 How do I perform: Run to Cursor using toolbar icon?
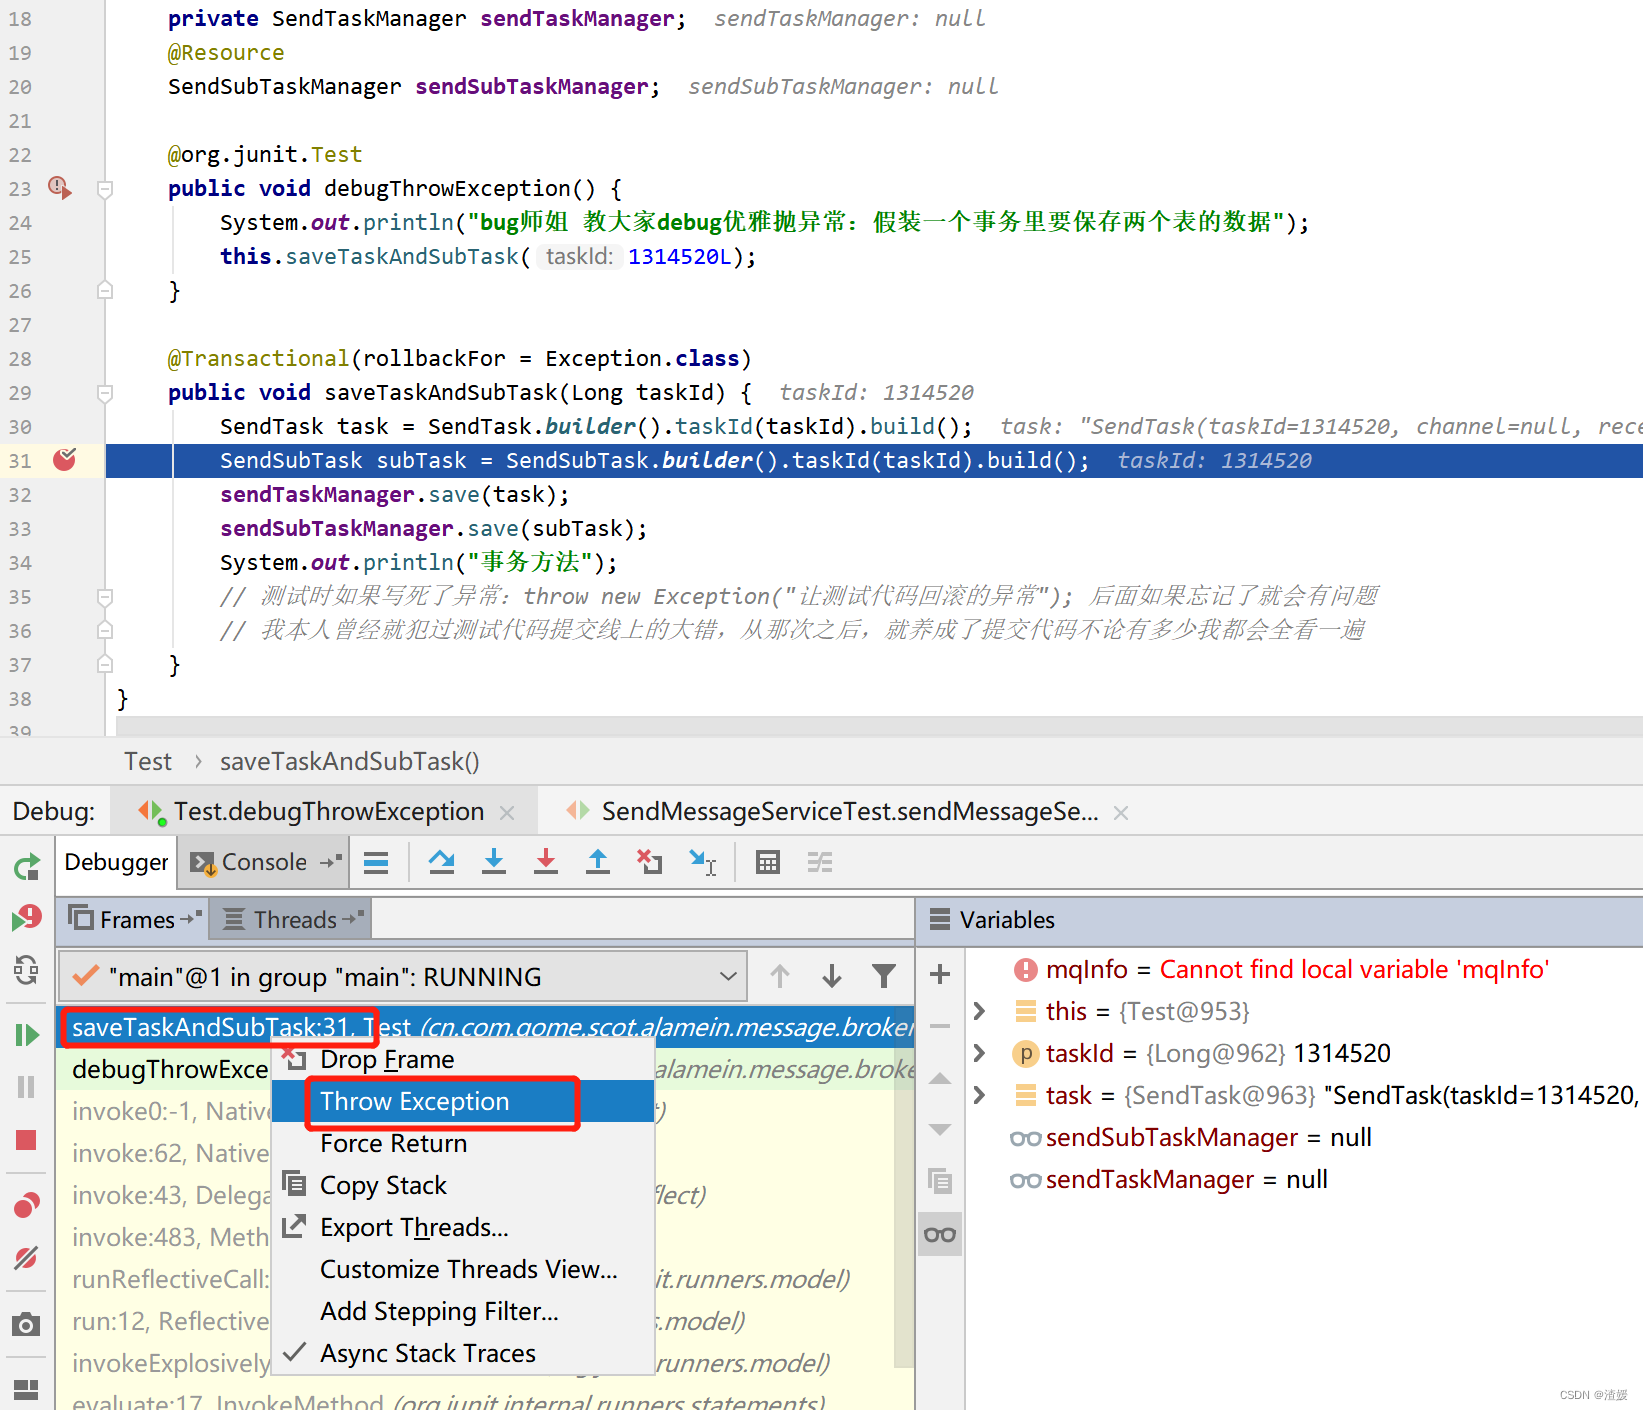(x=703, y=861)
